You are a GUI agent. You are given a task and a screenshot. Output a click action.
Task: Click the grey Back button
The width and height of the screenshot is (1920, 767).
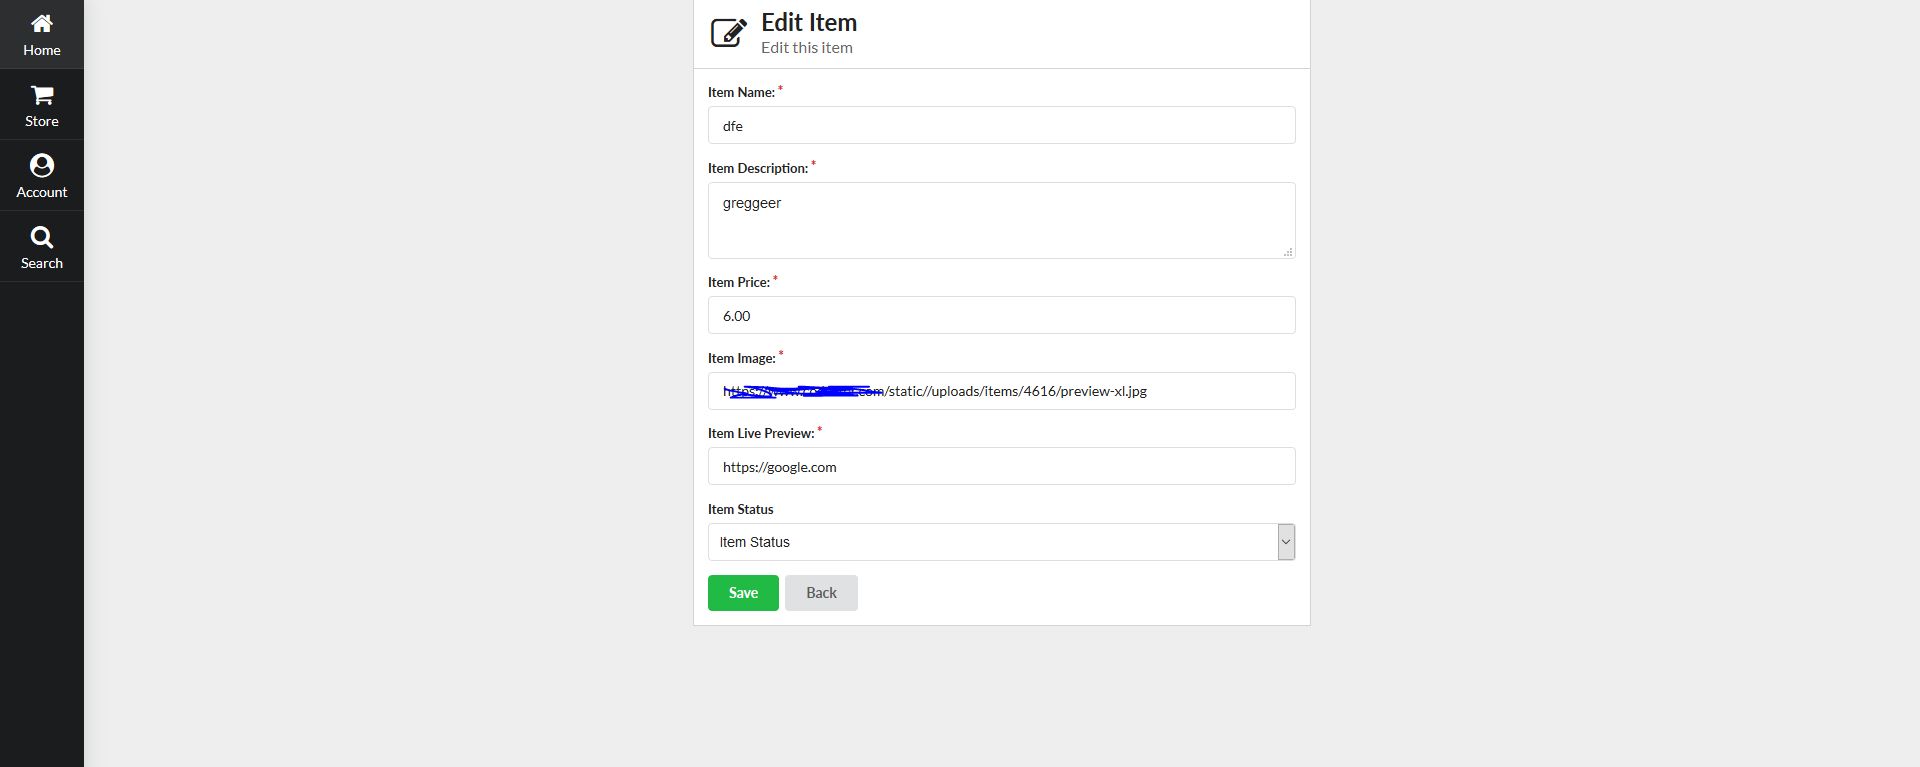tap(821, 593)
